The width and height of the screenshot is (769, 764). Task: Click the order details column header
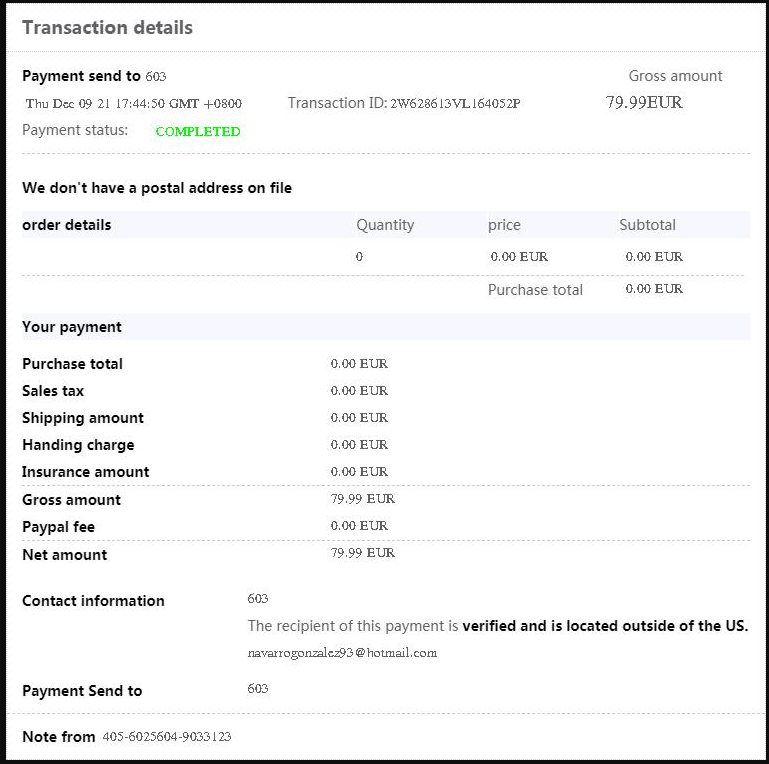(x=67, y=225)
